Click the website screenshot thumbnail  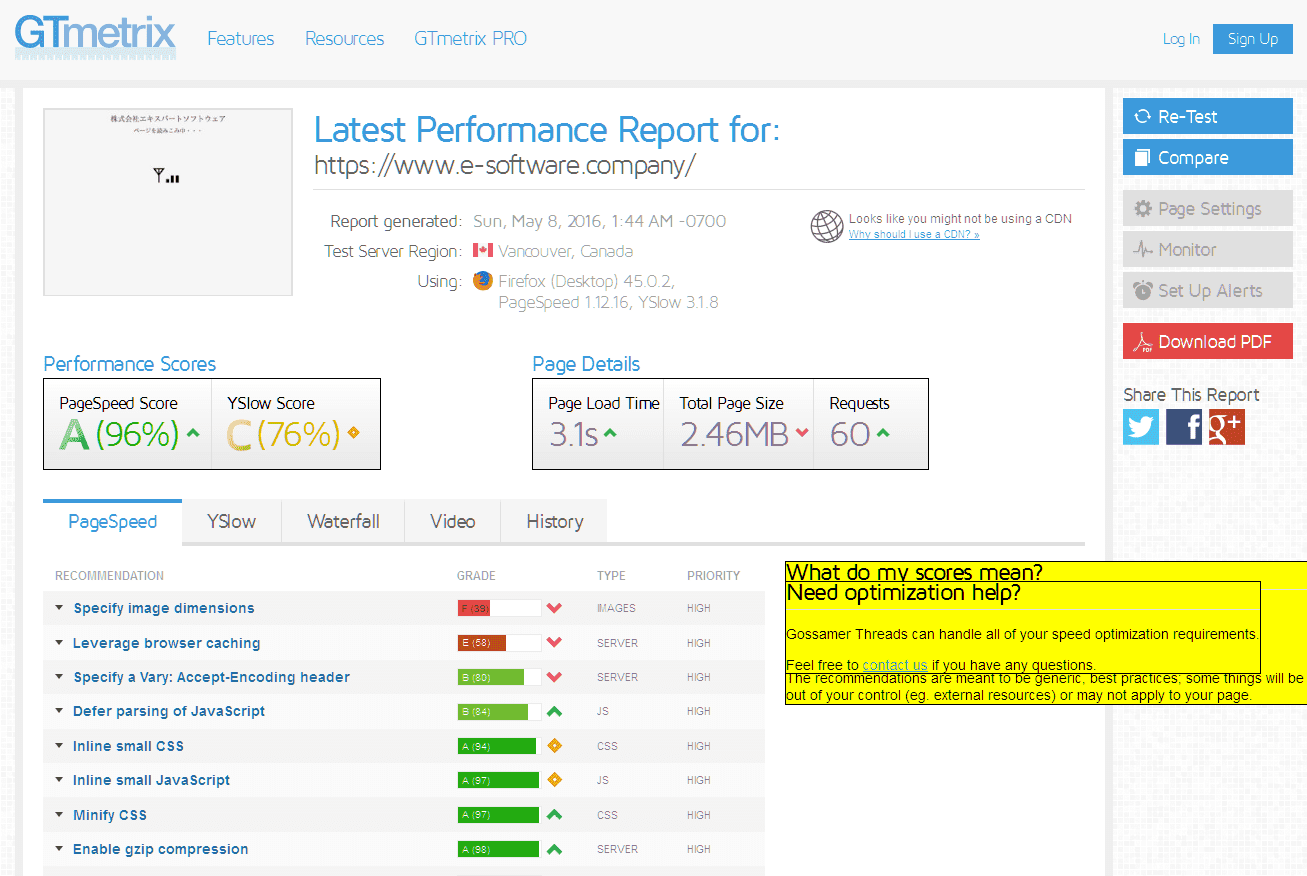coord(168,202)
